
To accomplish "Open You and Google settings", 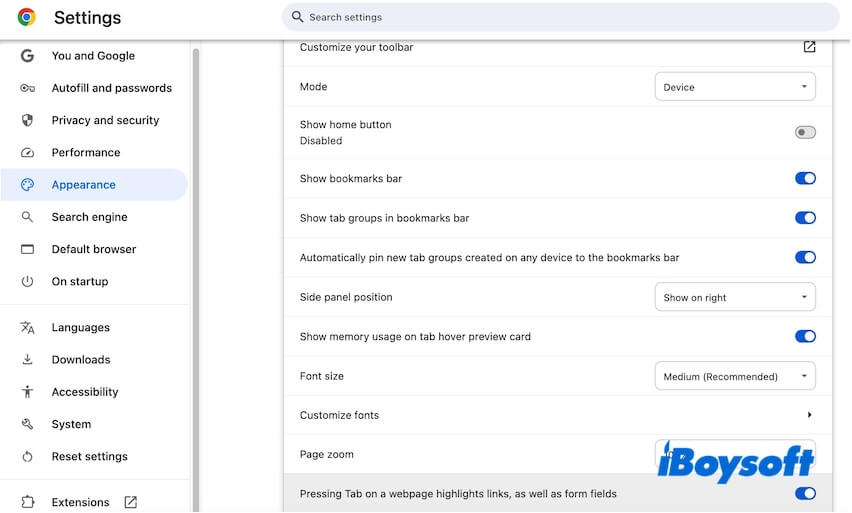I will 95,55.
